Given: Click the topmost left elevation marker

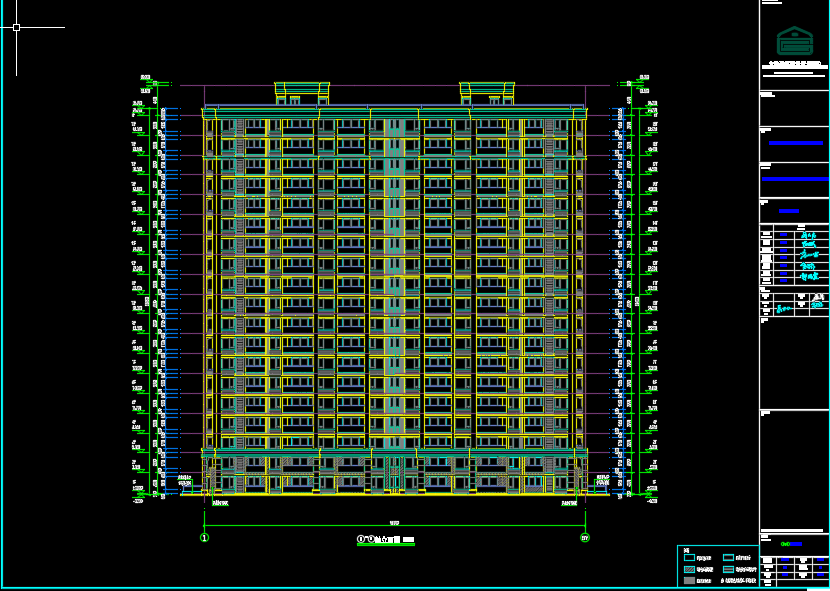Looking at the screenshot, I should (145, 78).
